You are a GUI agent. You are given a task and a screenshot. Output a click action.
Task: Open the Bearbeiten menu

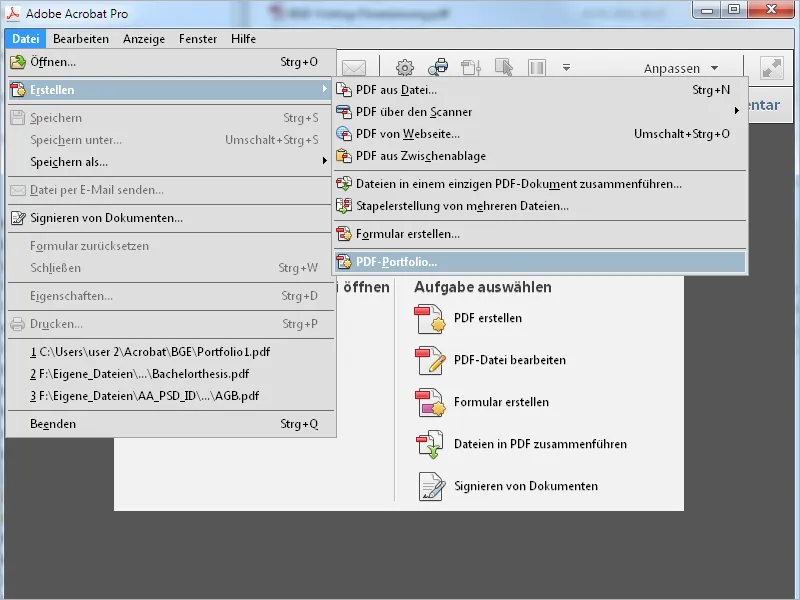pyautogui.click(x=81, y=39)
